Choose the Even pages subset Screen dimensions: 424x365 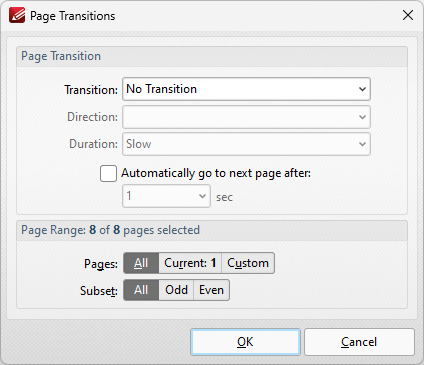pos(211,290)
